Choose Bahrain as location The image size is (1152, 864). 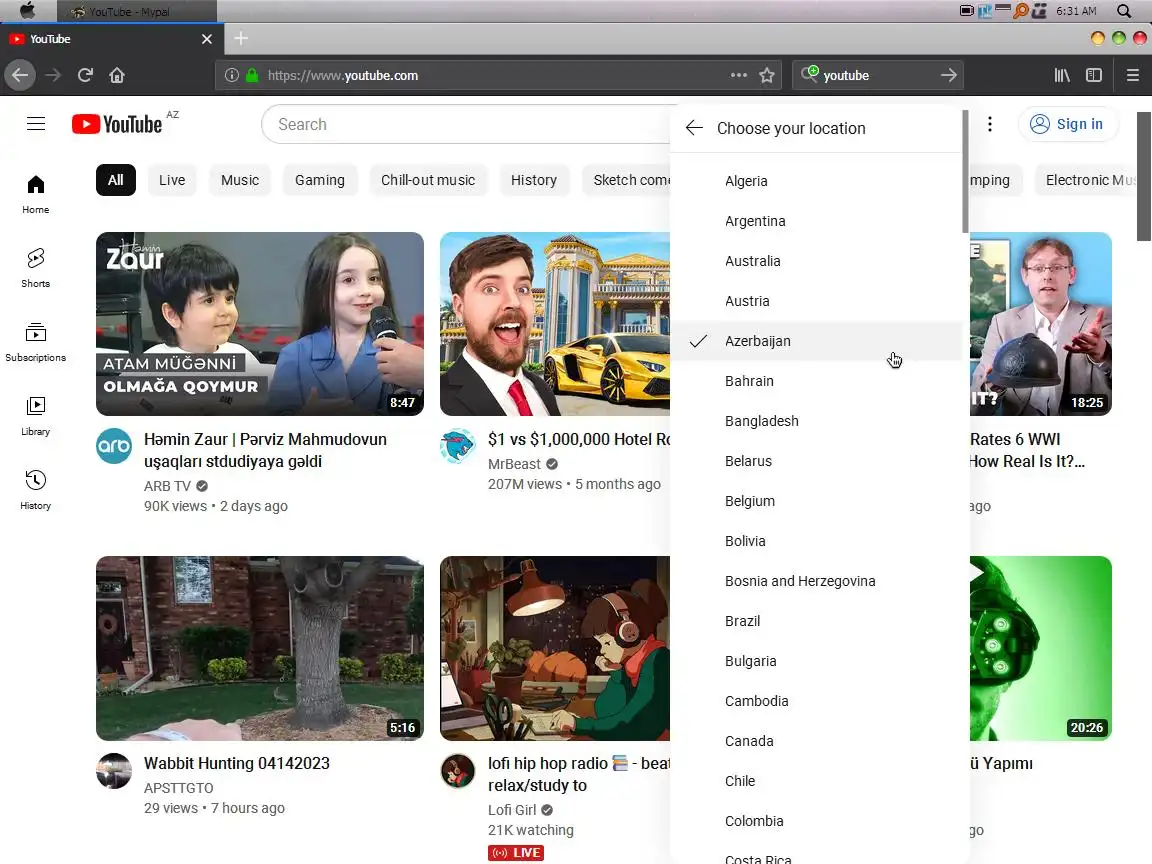tap(816, 381)
